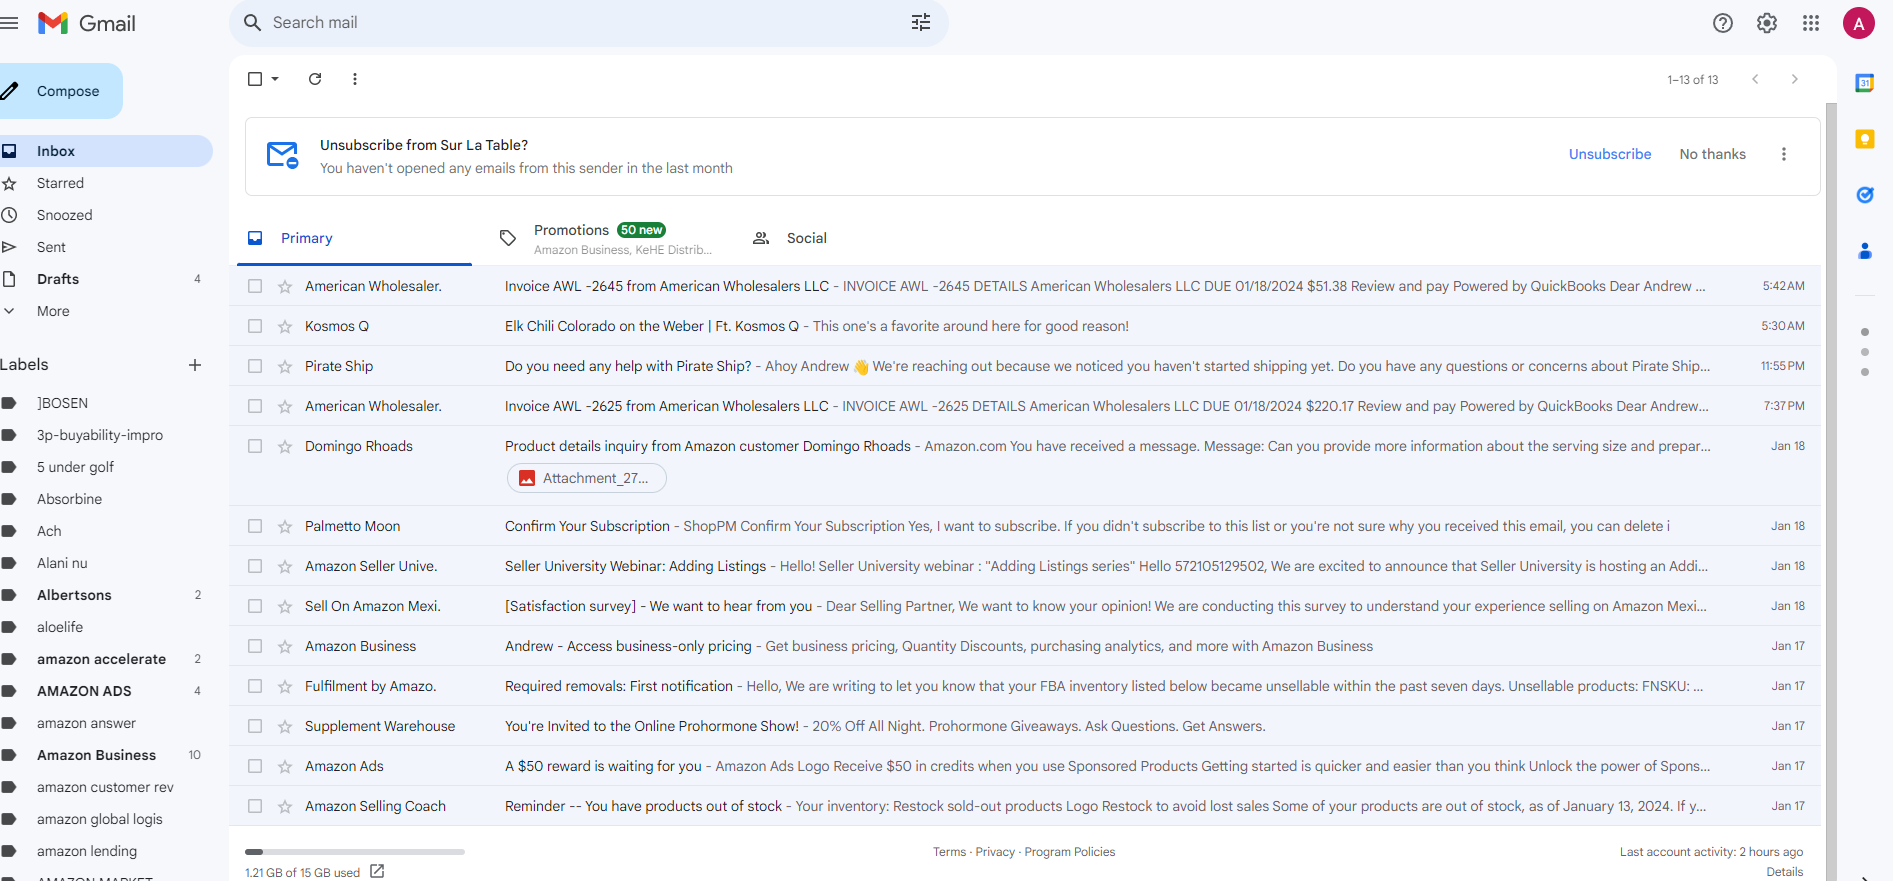Open the Terms link
The width and height of the screenshot is (1893, 881).
(949, 852)
